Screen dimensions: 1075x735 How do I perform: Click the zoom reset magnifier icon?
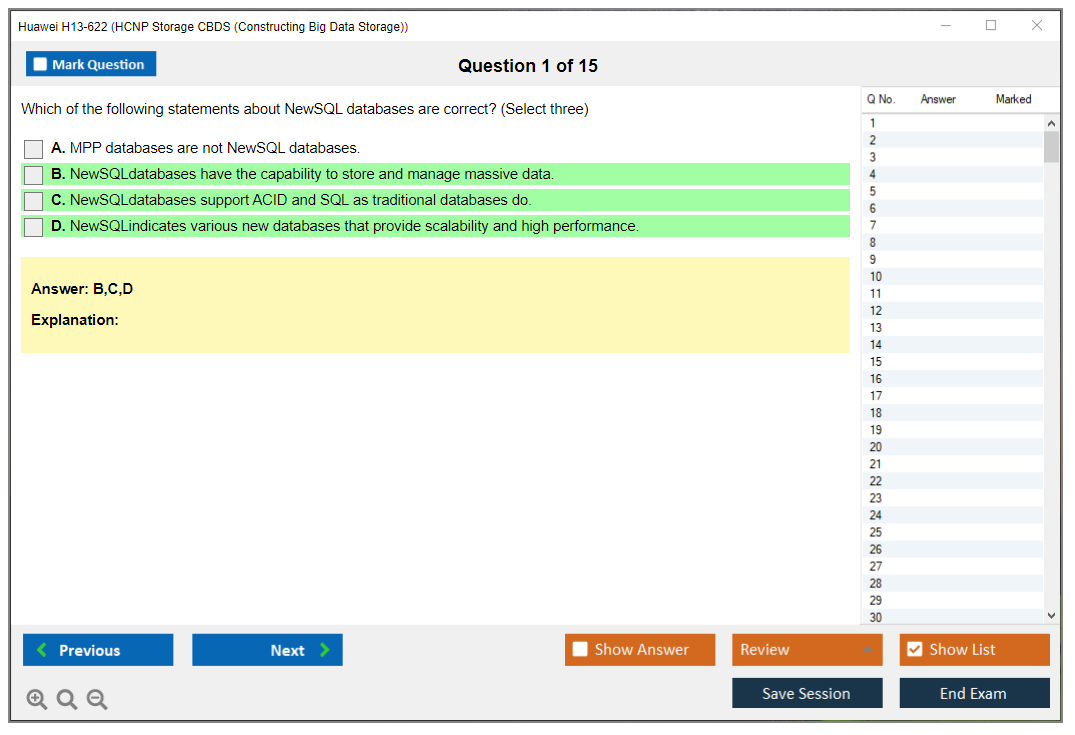(67, 700)
